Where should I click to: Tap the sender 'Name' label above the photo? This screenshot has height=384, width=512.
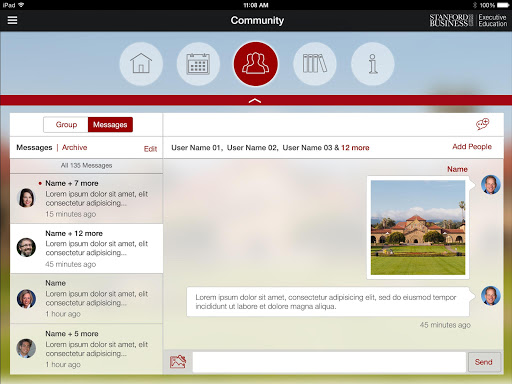pos(457,169)
